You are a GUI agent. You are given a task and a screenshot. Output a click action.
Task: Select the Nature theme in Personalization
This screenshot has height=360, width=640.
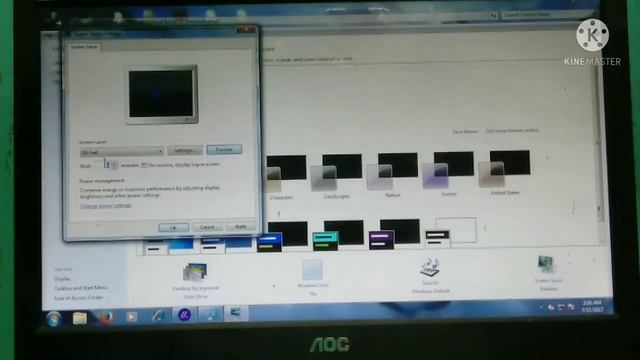click(392, 176)
